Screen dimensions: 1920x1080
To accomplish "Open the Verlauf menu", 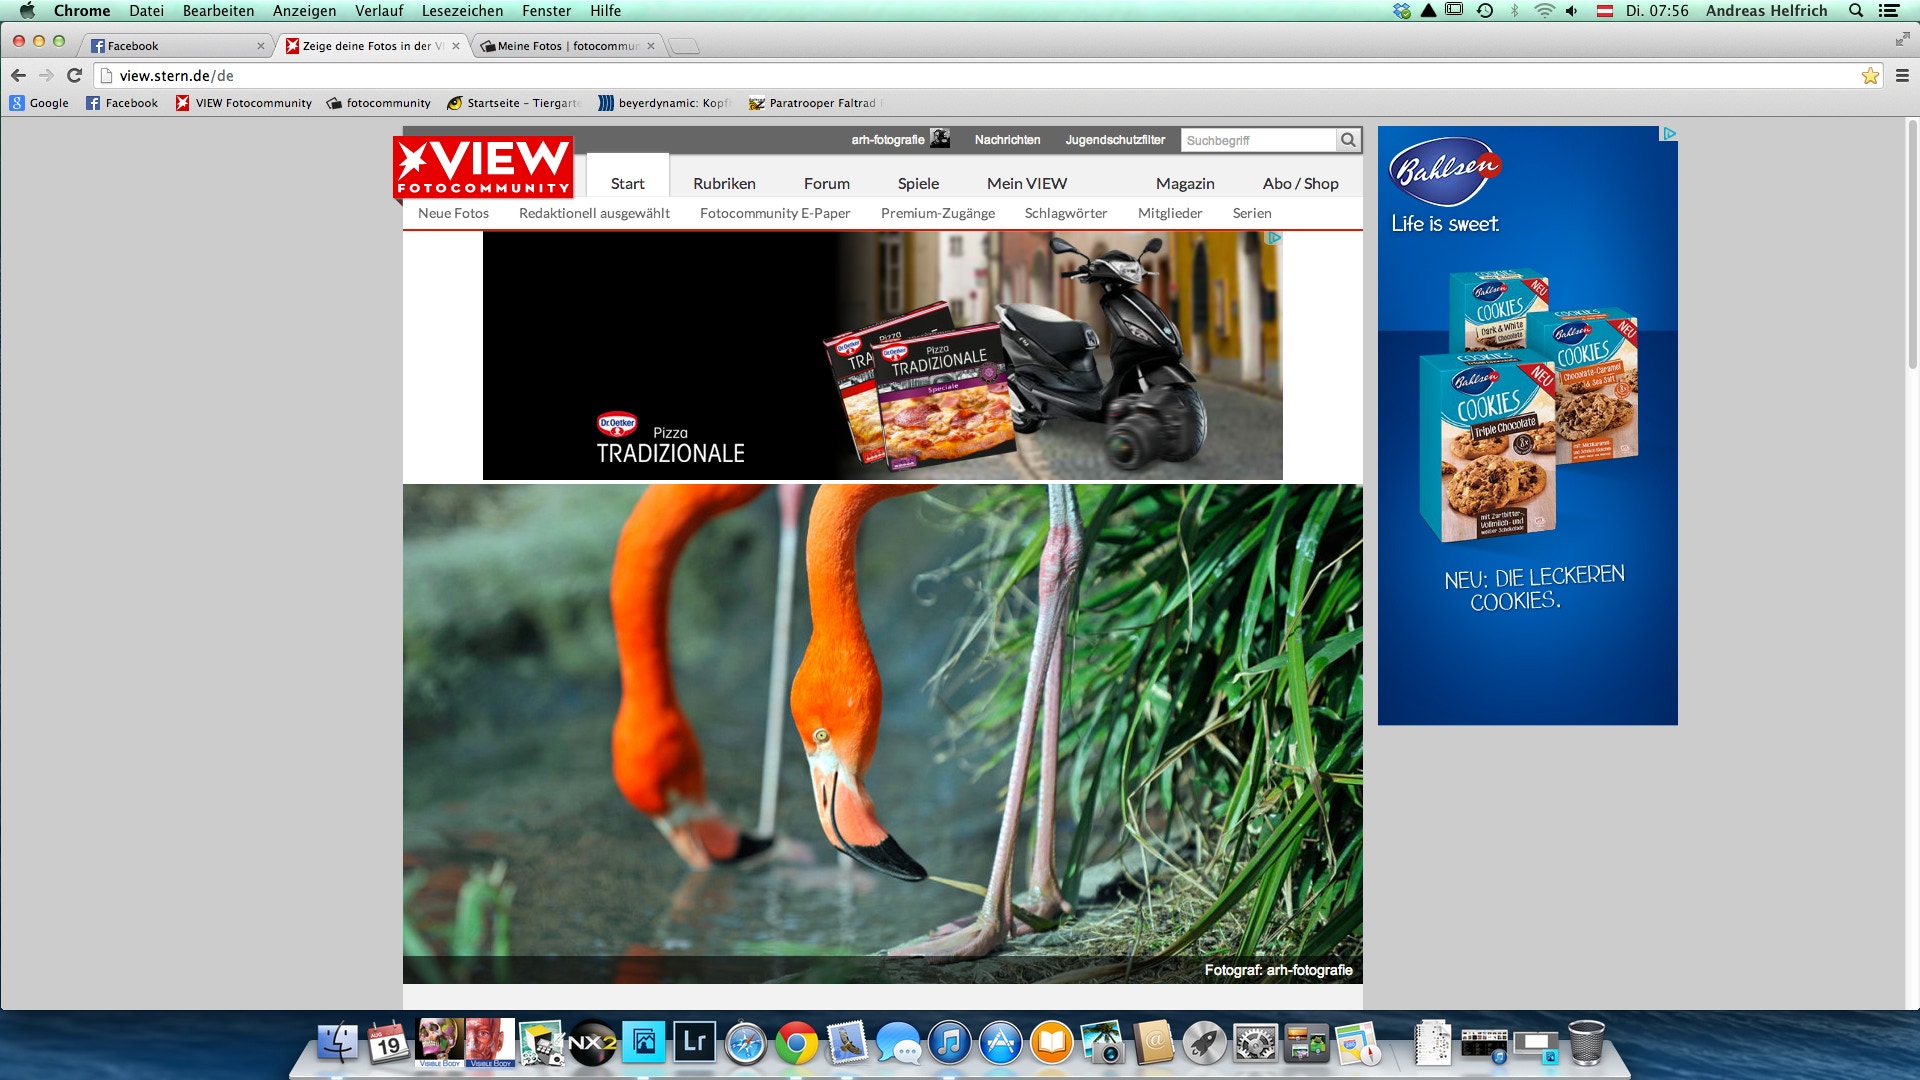I will [379, 11].
